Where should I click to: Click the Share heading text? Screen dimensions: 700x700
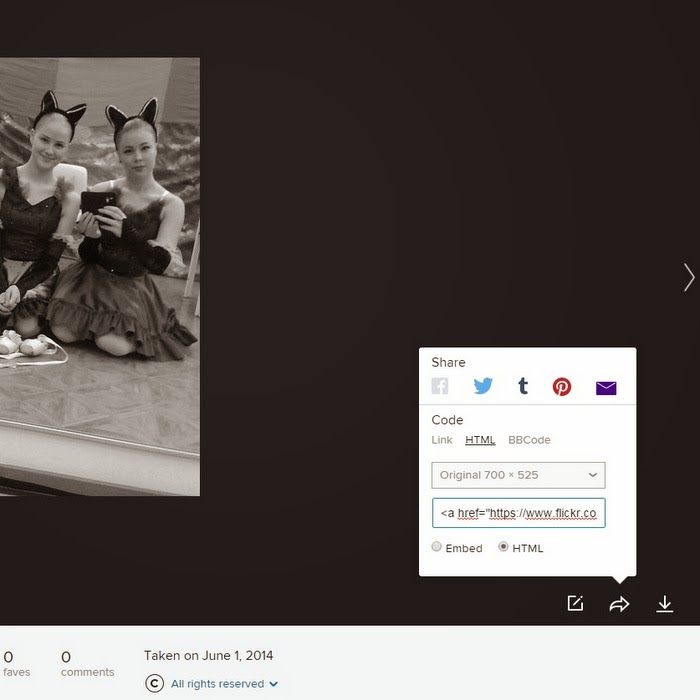pos(448,362)
